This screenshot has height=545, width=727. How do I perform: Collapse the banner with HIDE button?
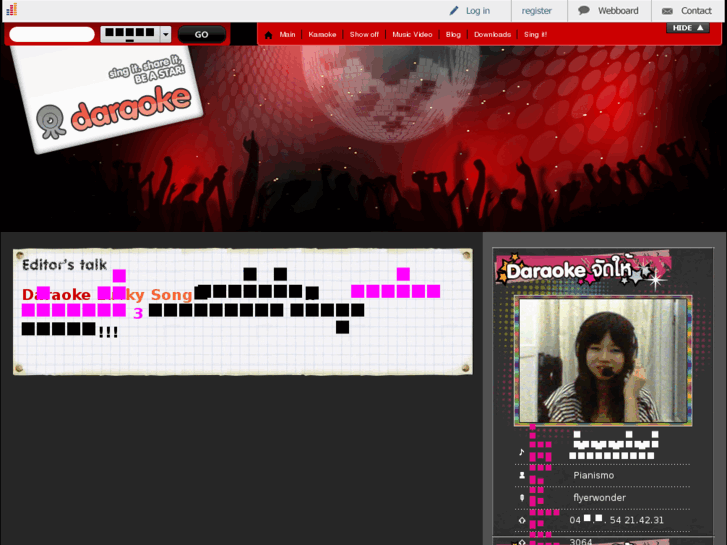(688, 28)
